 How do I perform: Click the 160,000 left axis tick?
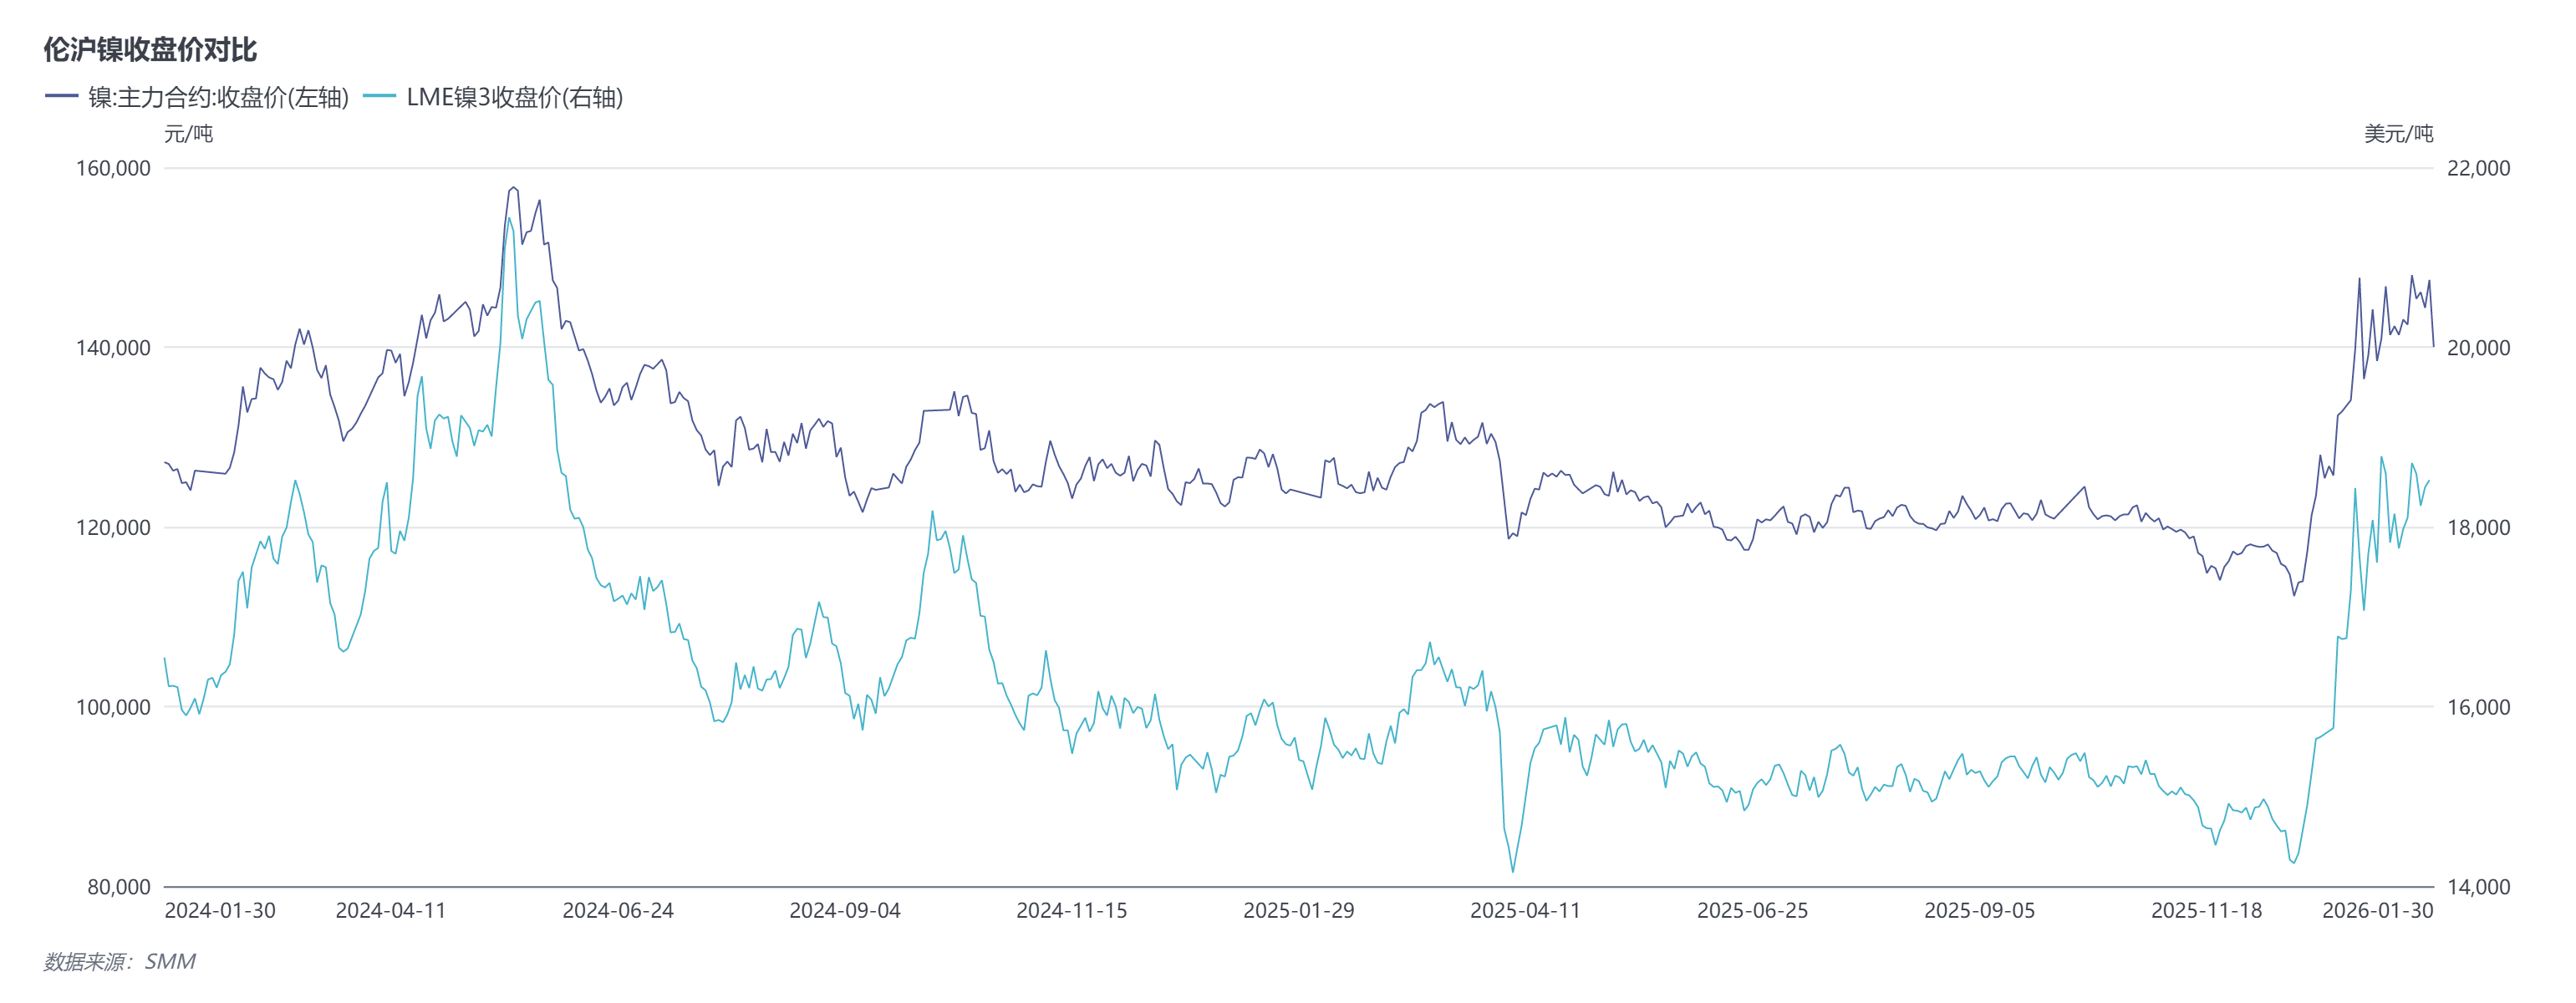(114, 168)
